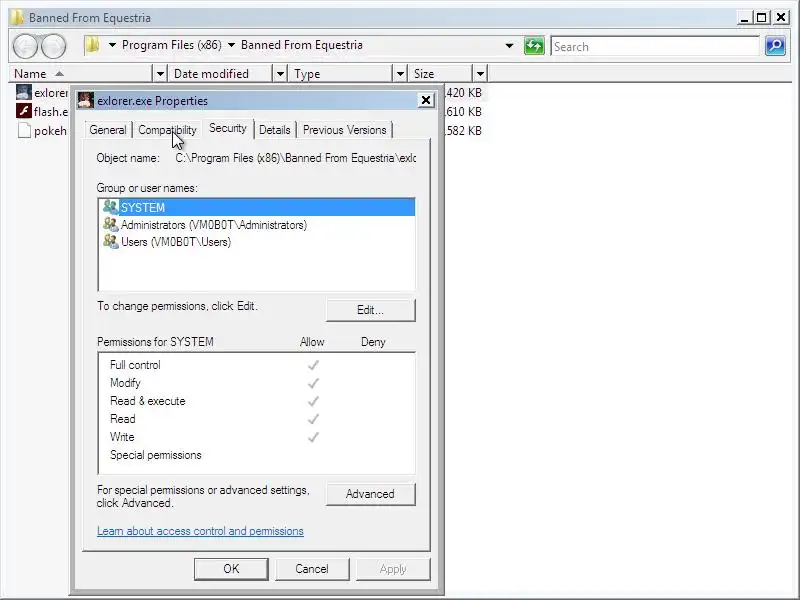Sort files by the Name column header
This screenshot has width=800, height=600.
[81, 74]
